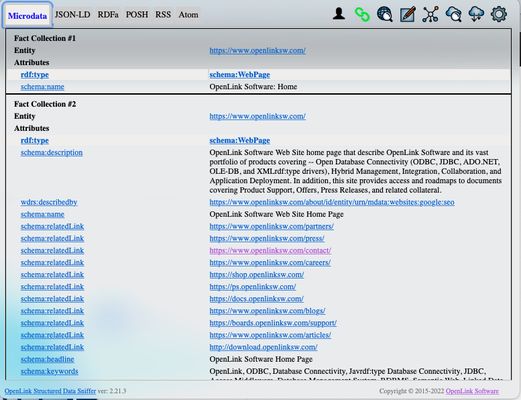The height and width of the screenshot is (400, 521).
Task: Open the openlinksw.com/blogs/ link
Action: pyautogui.click(x=267, y=311)
